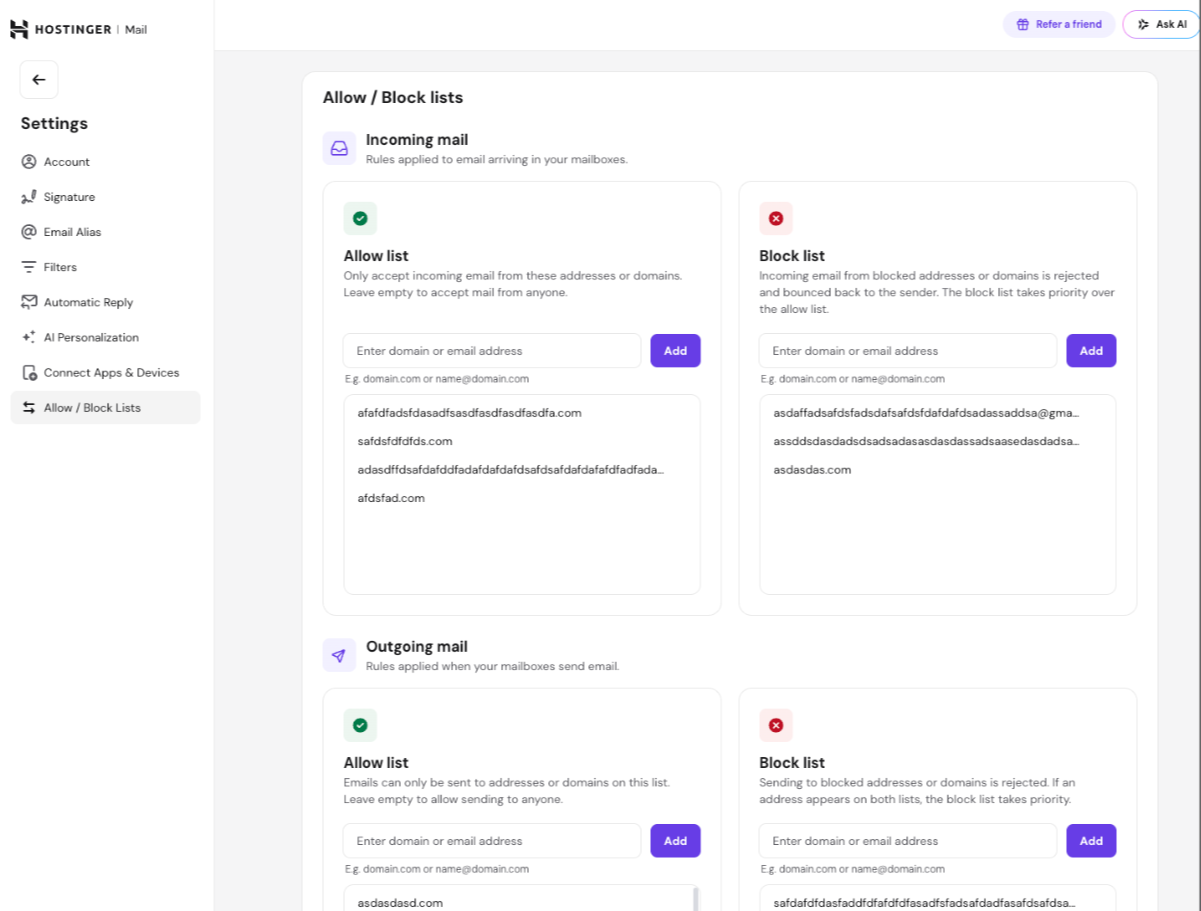Viewport: 1201px width, 911px height.
Task: Click the Account person icon
Action: [x=28, y=162]
